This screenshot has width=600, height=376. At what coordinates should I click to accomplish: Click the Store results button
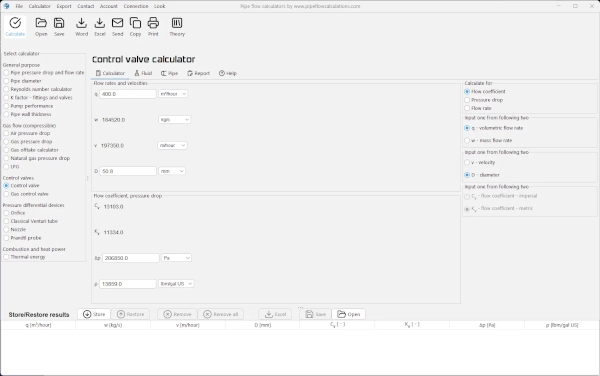(x=94, y=314)
